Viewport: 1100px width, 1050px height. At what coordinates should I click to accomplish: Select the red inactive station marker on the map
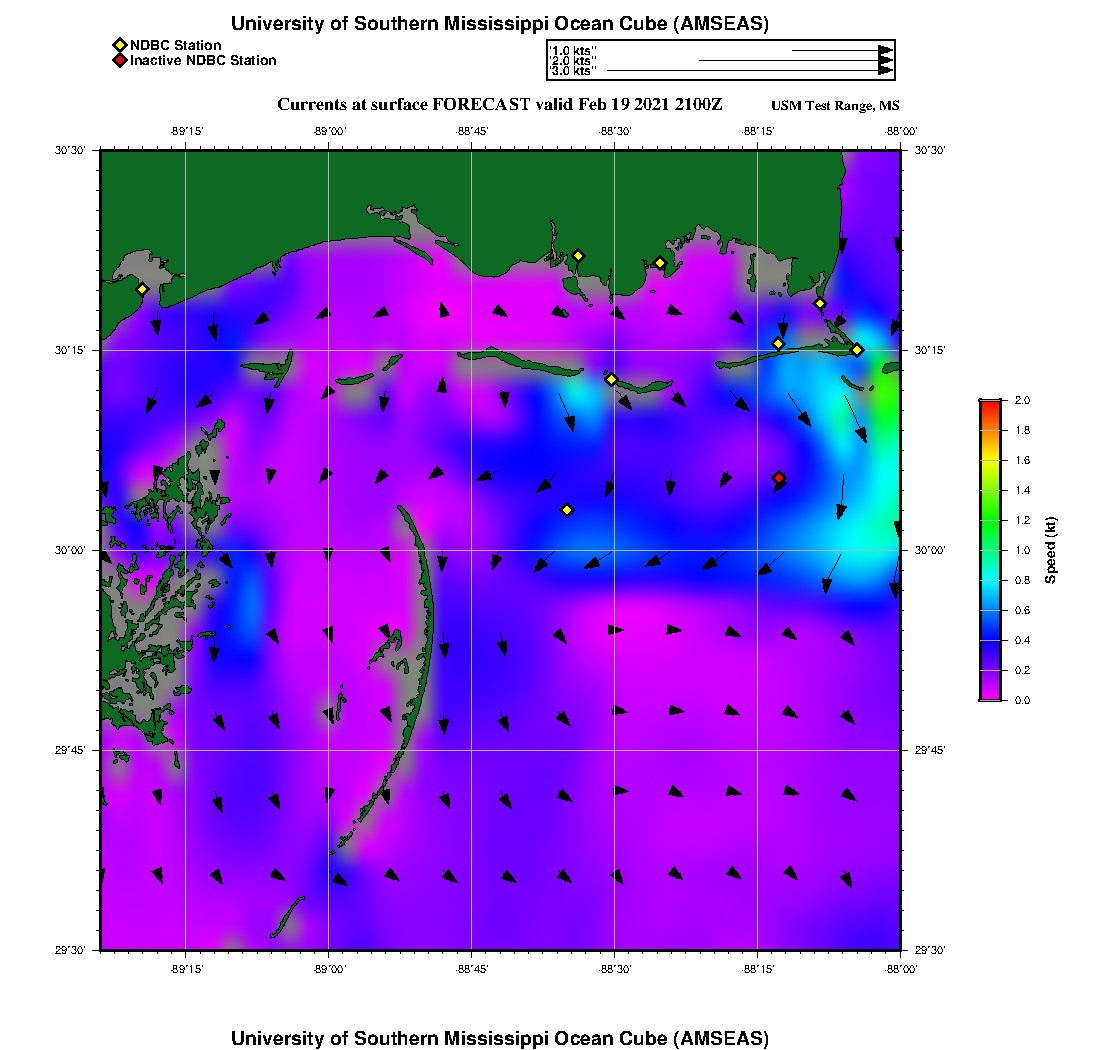coord(779,478)
